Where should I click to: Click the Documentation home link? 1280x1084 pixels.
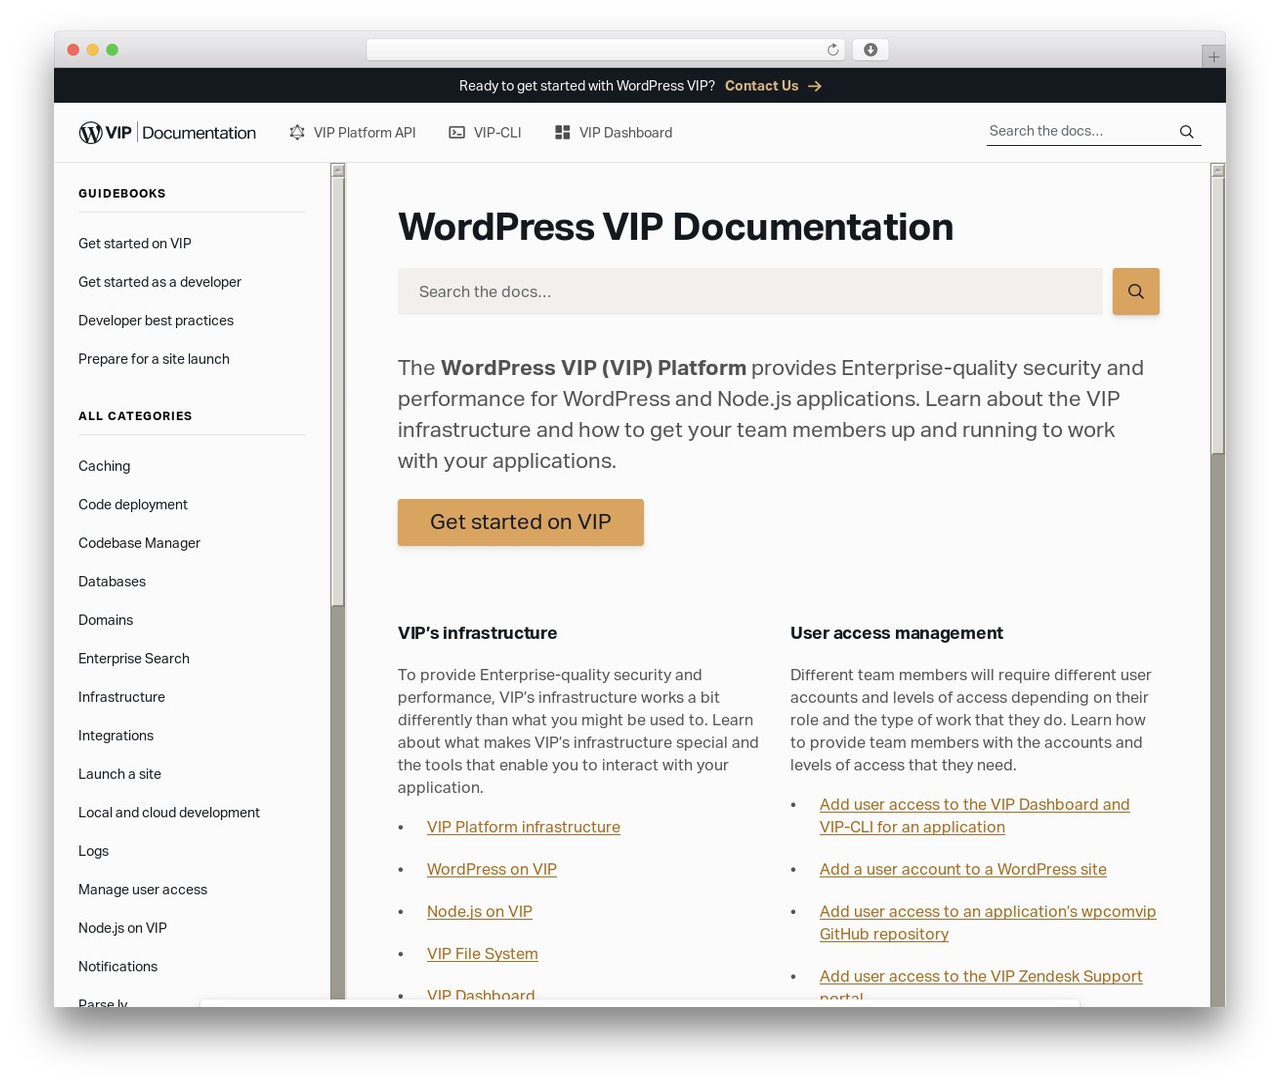point(199,132)
